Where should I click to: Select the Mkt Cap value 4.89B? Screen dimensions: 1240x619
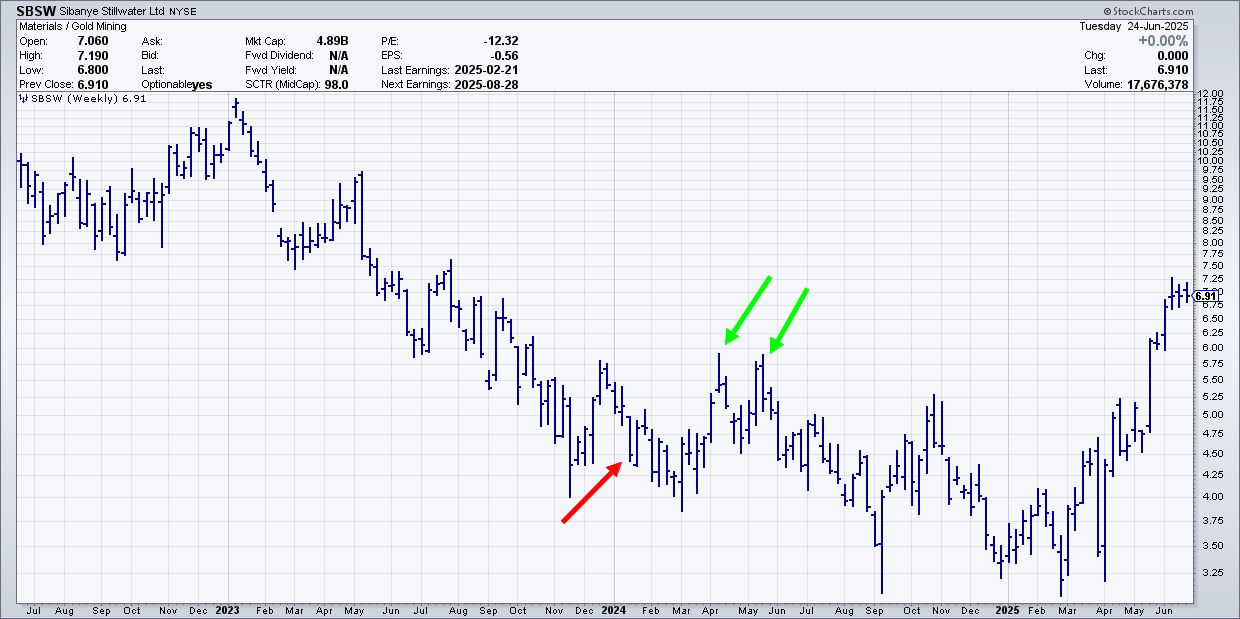pyautogui.click(x=331, y=41)
